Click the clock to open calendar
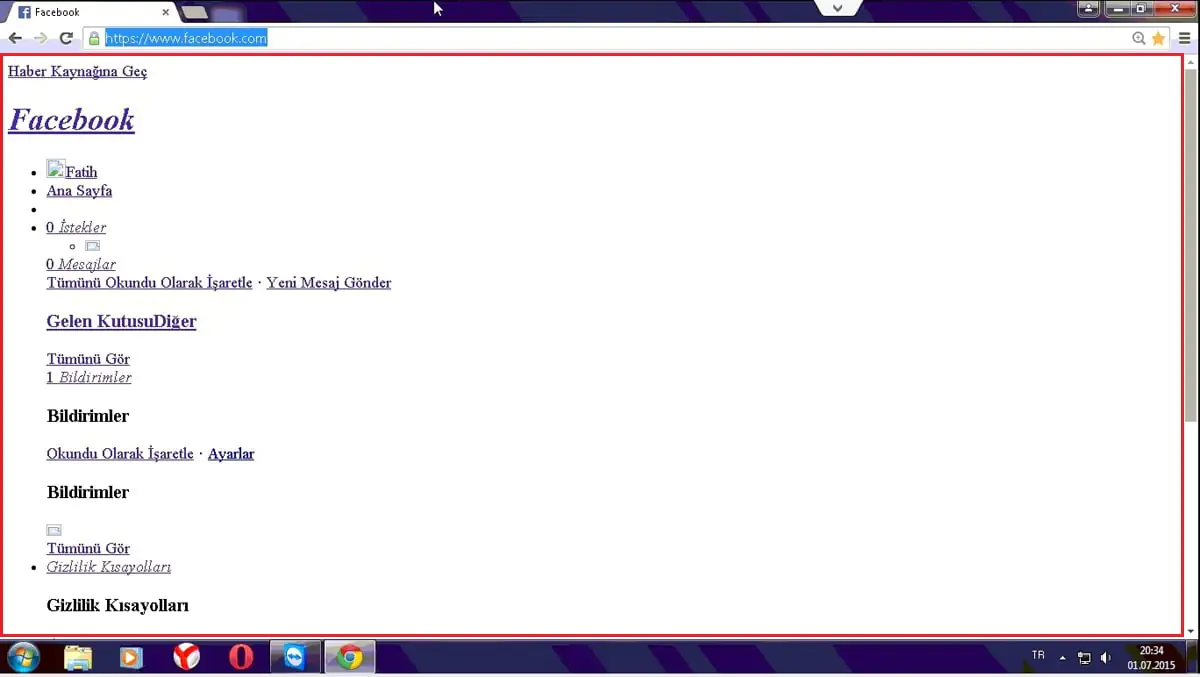Viewport: 1200px width, 677px height. point(1151,657)
